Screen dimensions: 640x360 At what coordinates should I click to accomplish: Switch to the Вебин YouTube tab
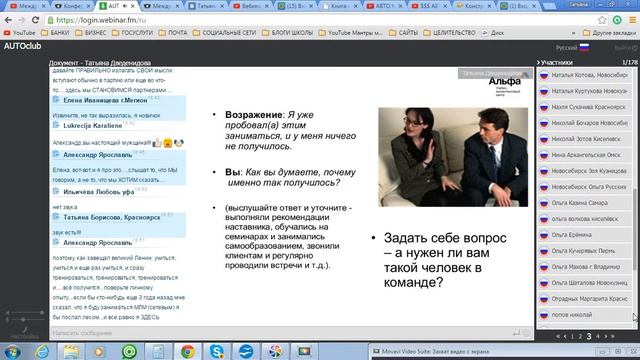point(251,6)
